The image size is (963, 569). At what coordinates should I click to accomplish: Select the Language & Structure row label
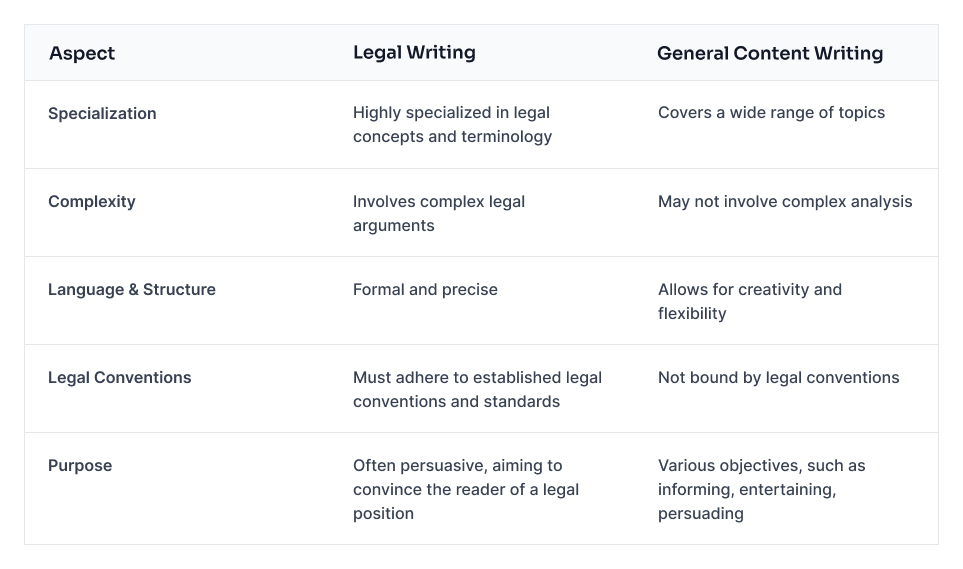coord(132,289)
